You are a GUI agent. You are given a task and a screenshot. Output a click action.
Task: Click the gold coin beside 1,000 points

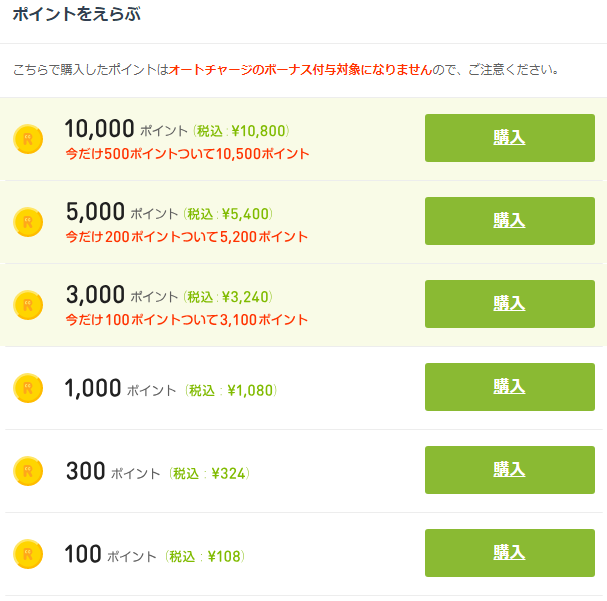pyautogui.click(x=28, y=388)
